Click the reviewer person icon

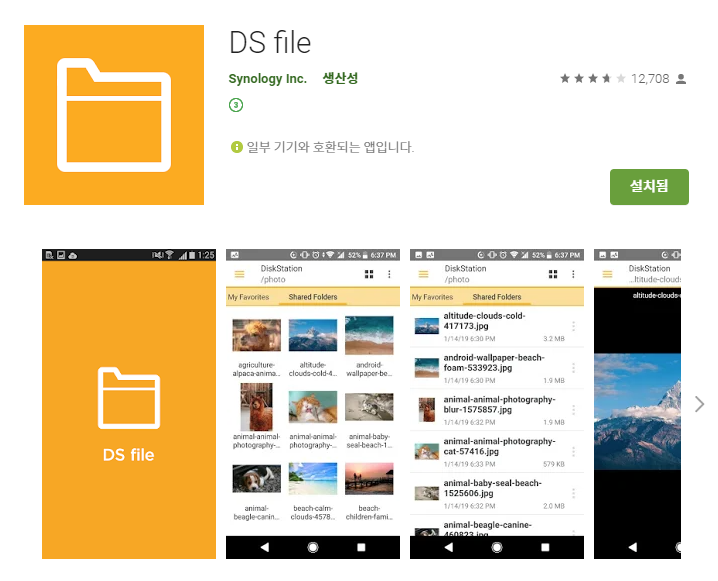click(681, 79)
